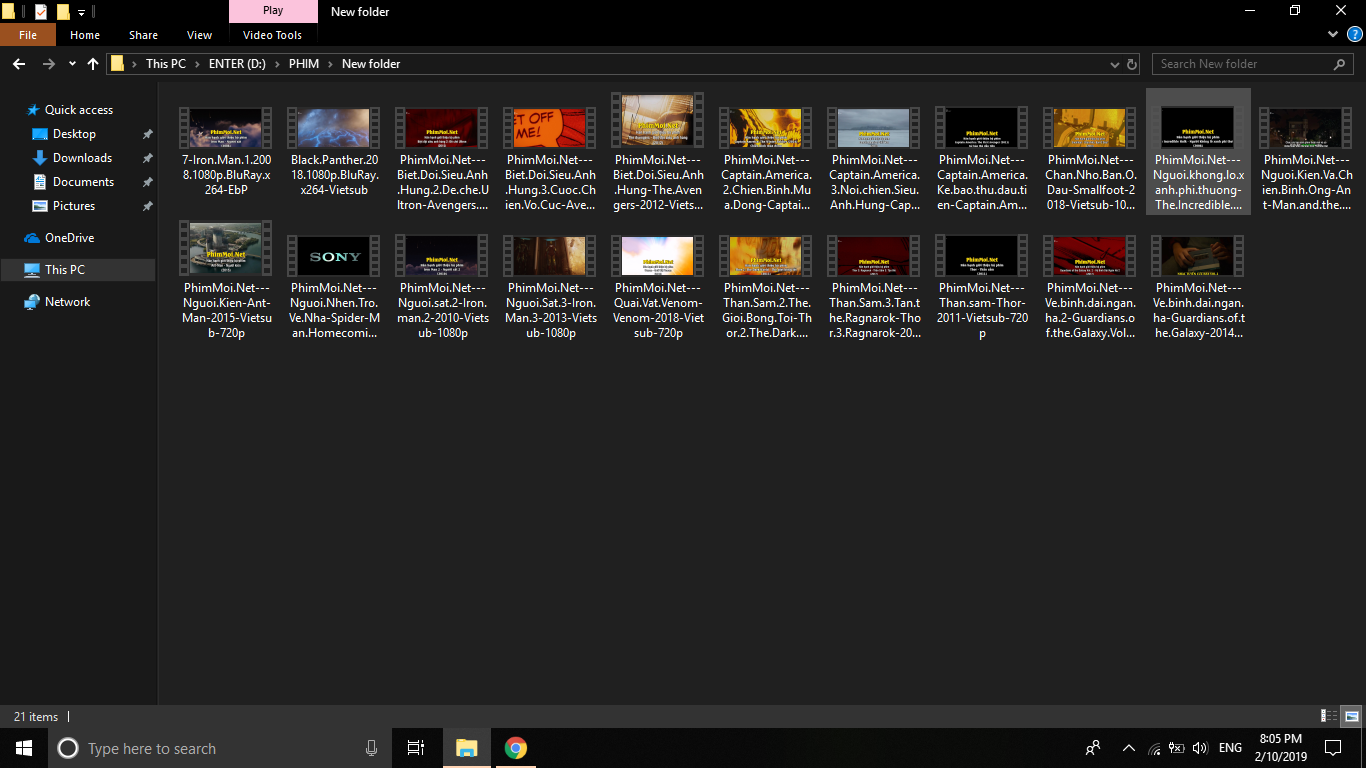Open the 7-Iron.Man.1.2008 video thumbnail

tap(226, 128)
